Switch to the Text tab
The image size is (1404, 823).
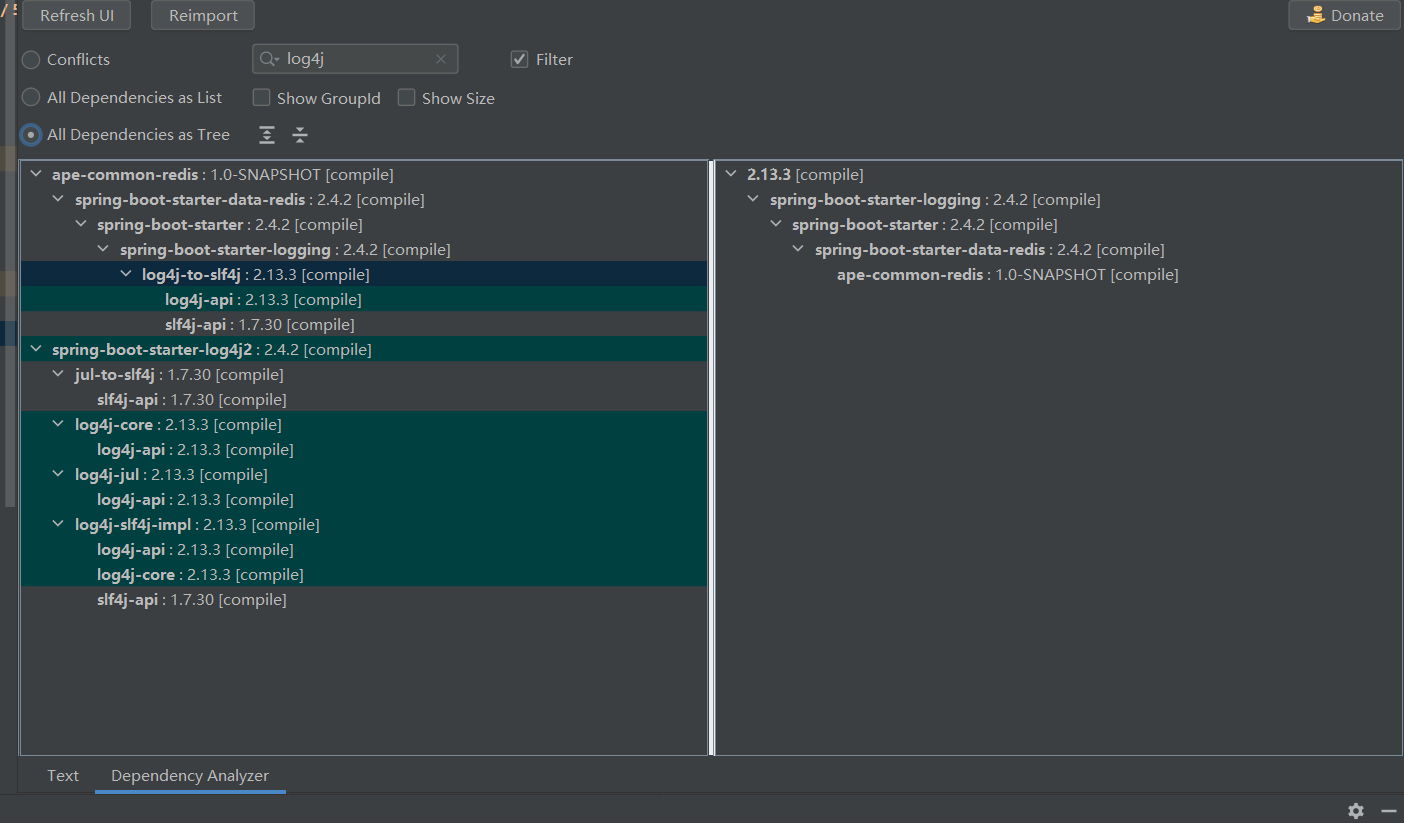[x=63, y=775]
